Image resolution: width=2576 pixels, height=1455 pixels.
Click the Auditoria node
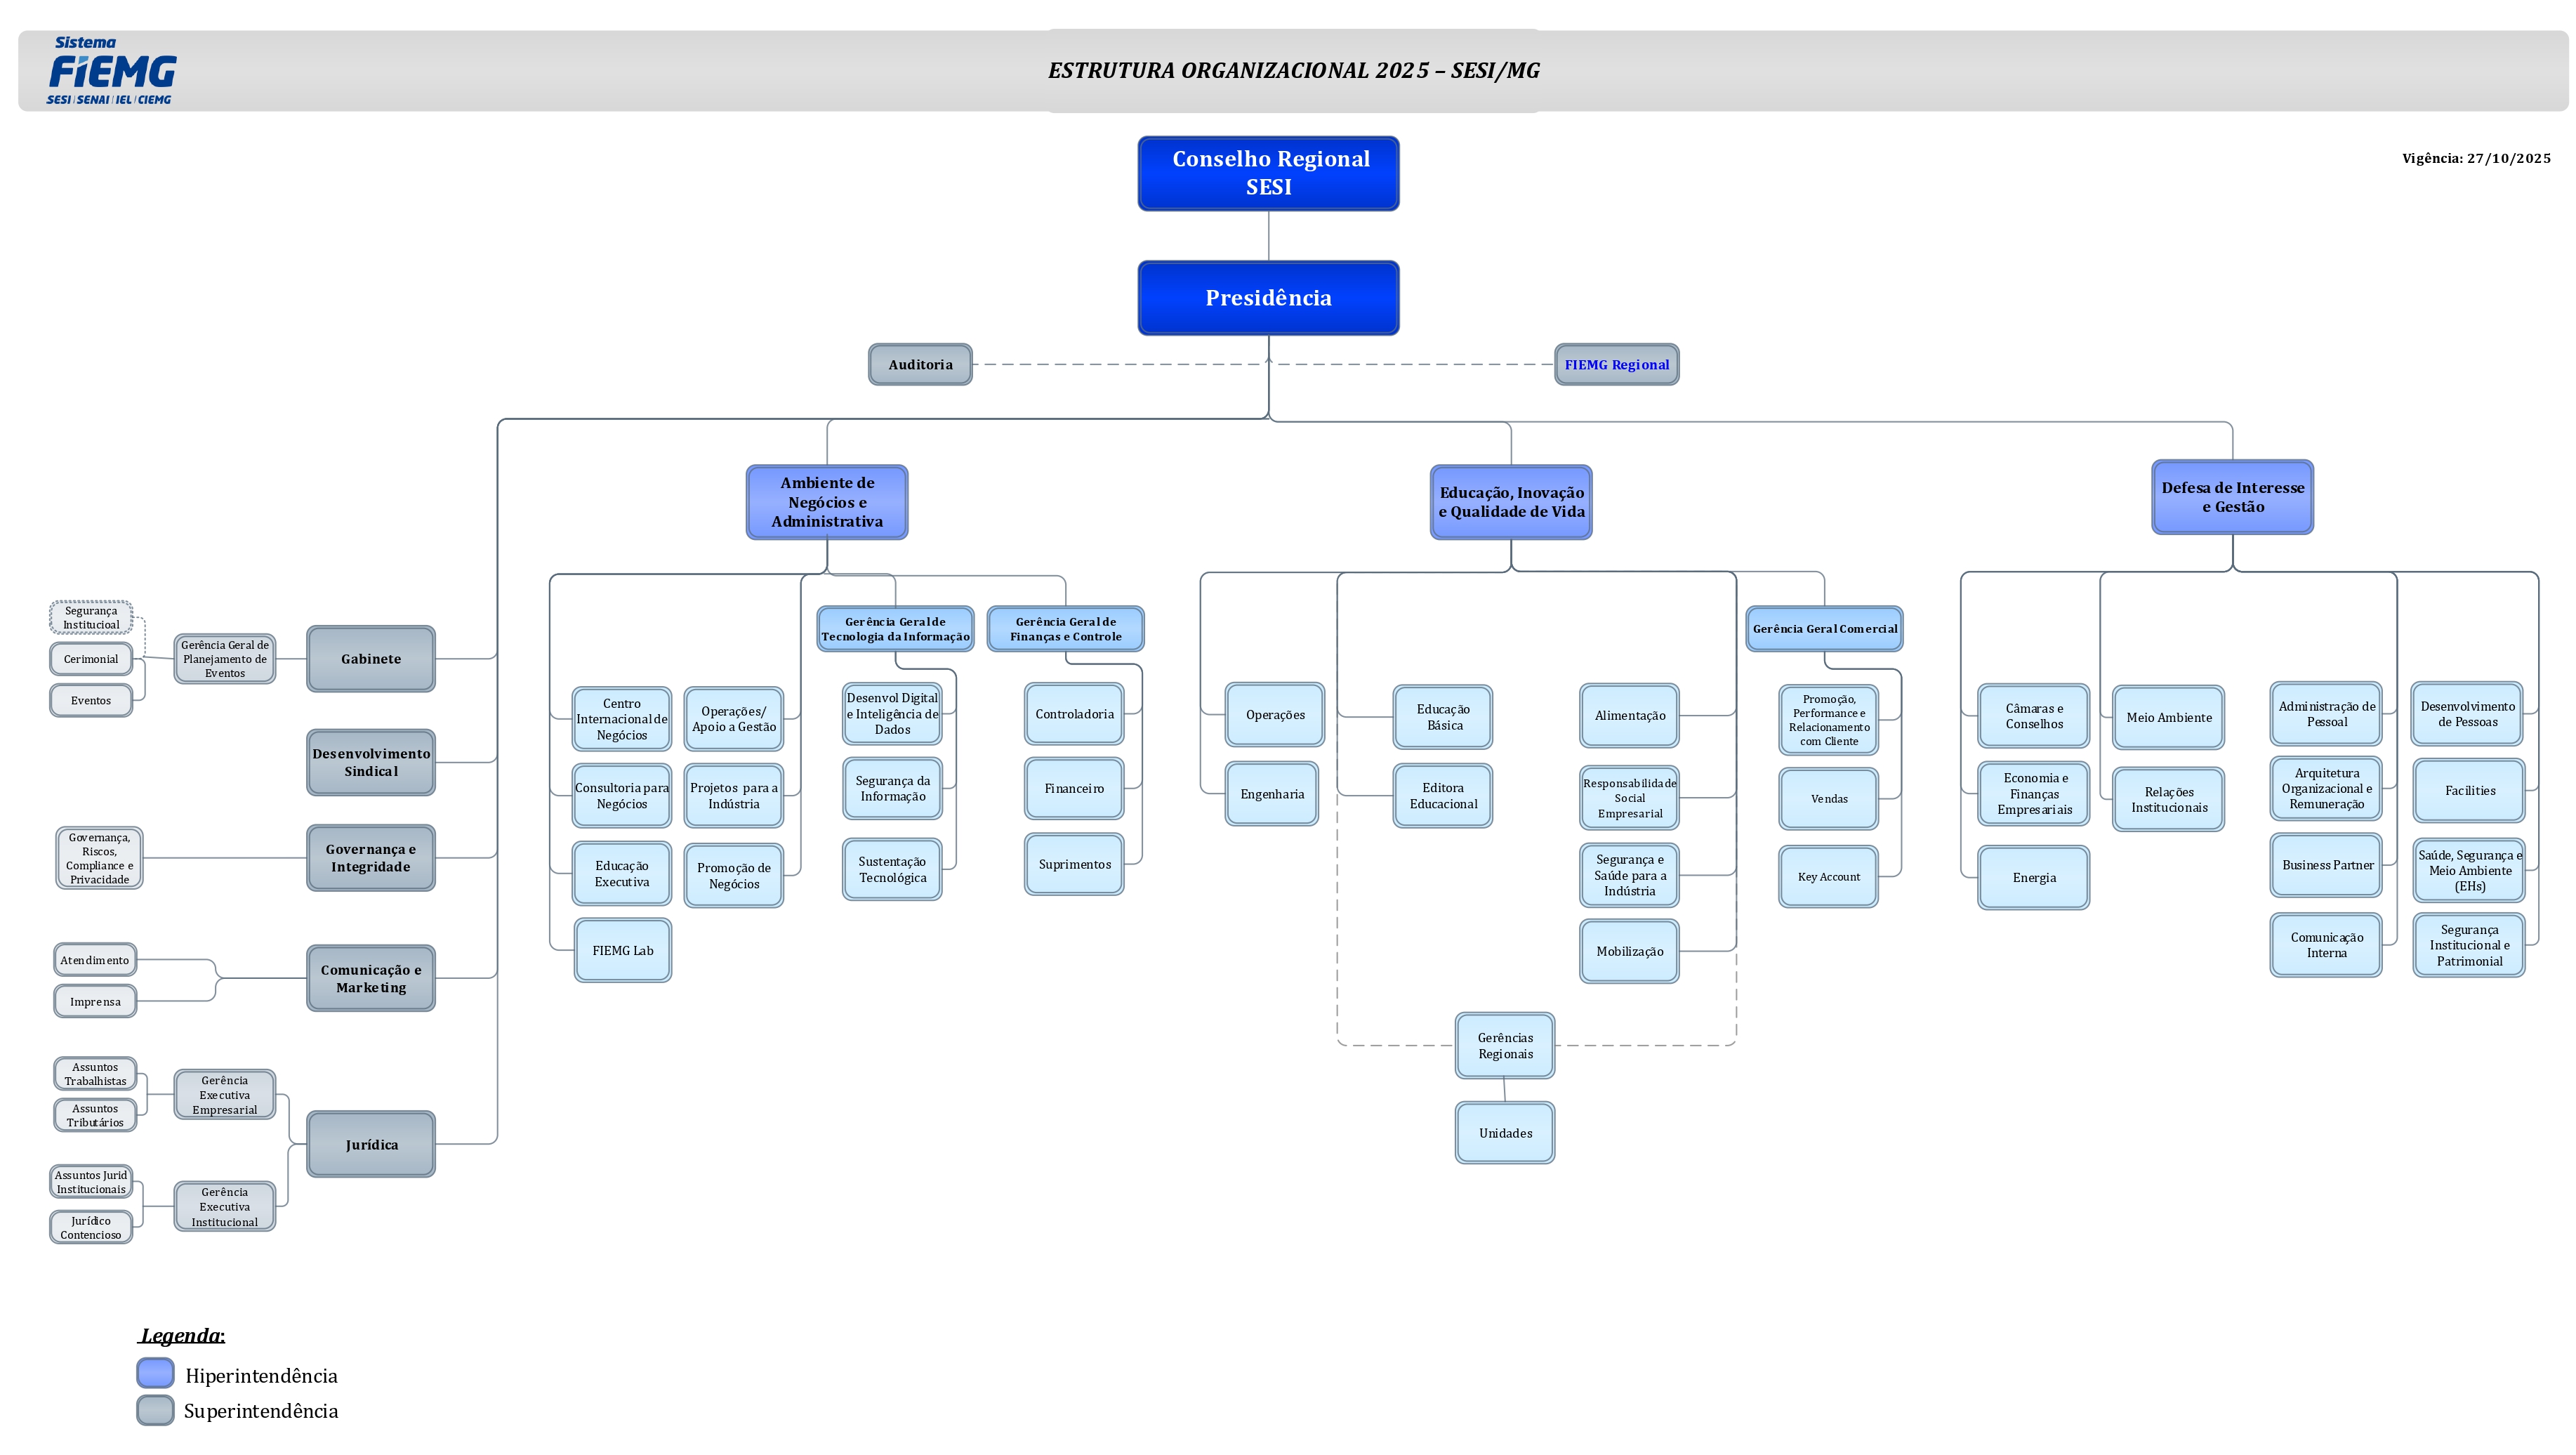[920, 365]
